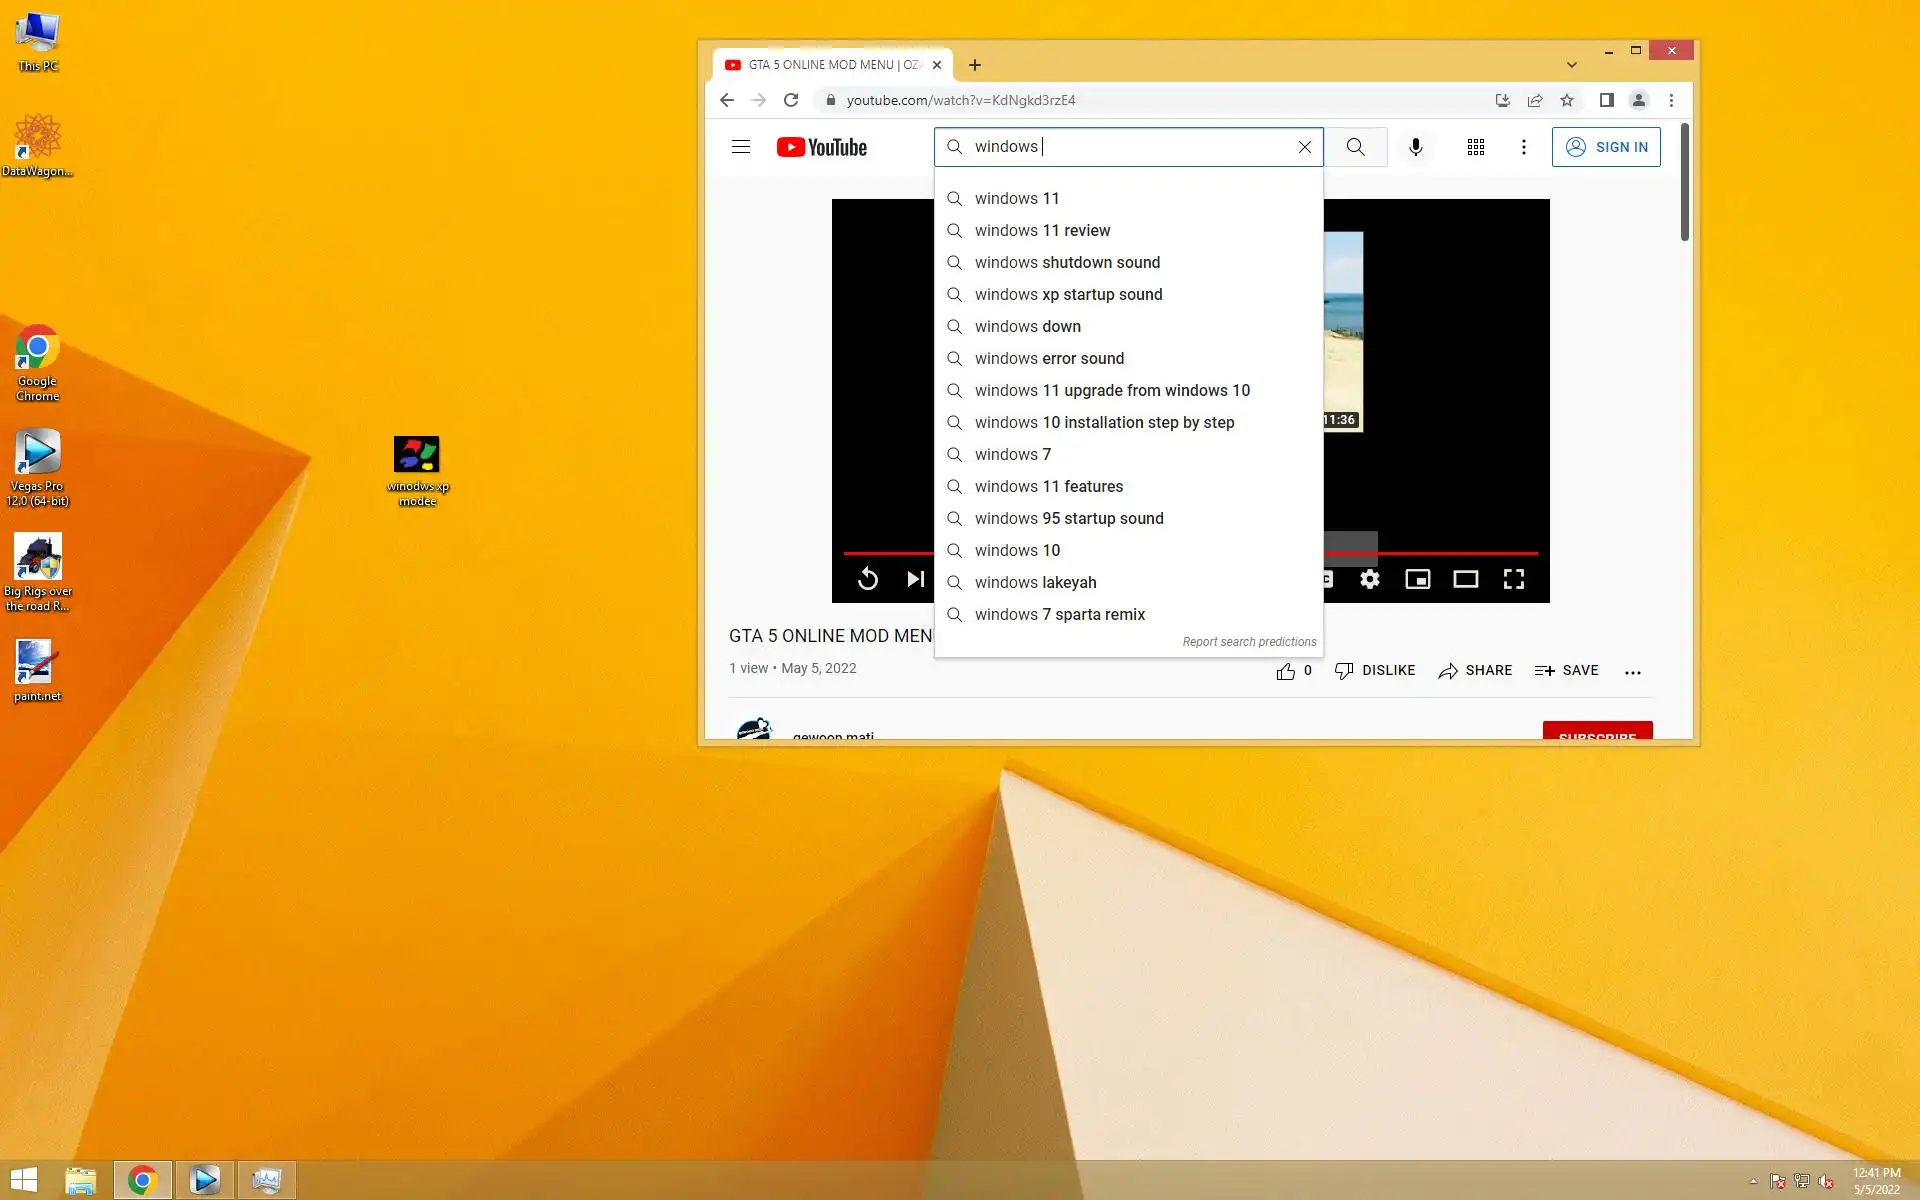Bookmark this page with the star
Image resolution: width=1920 pixels, height=1200 pixels.
tap(1567, 100)
